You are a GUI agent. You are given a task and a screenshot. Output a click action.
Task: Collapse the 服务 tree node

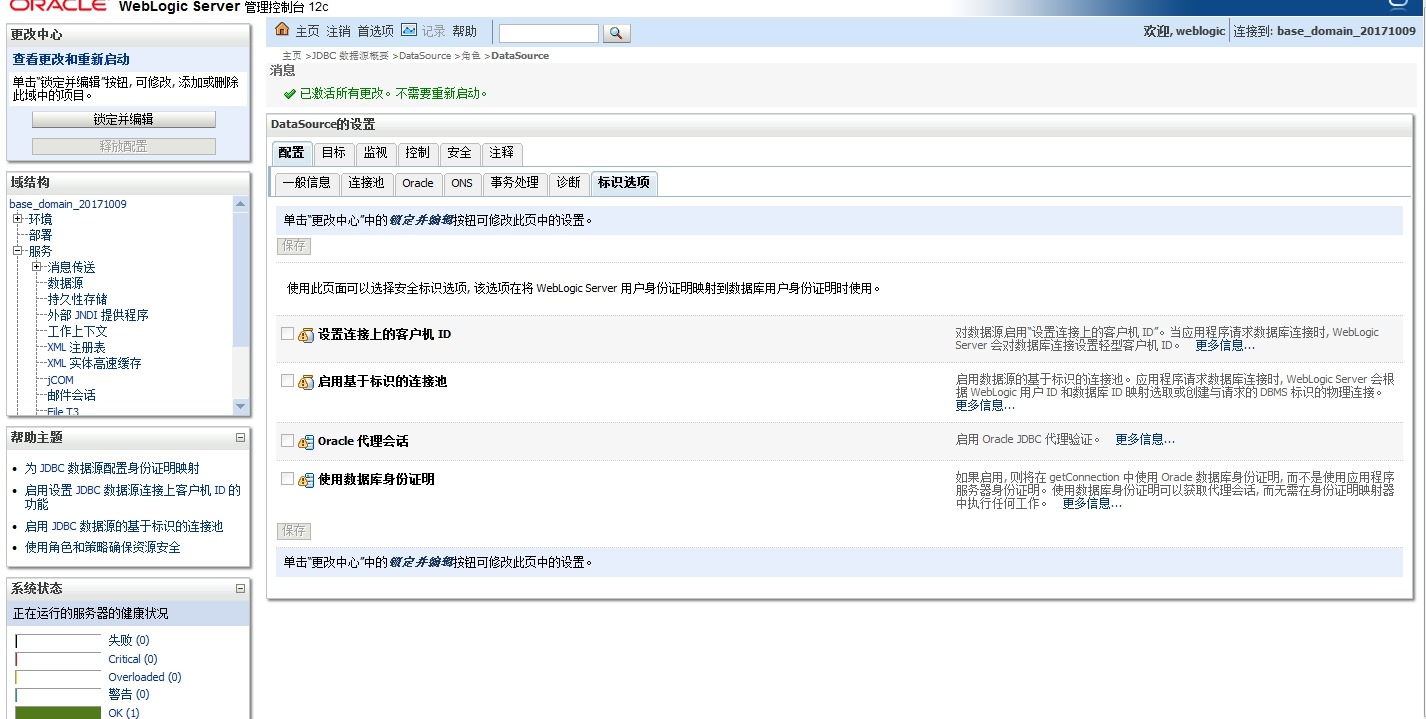coord(17,251)
